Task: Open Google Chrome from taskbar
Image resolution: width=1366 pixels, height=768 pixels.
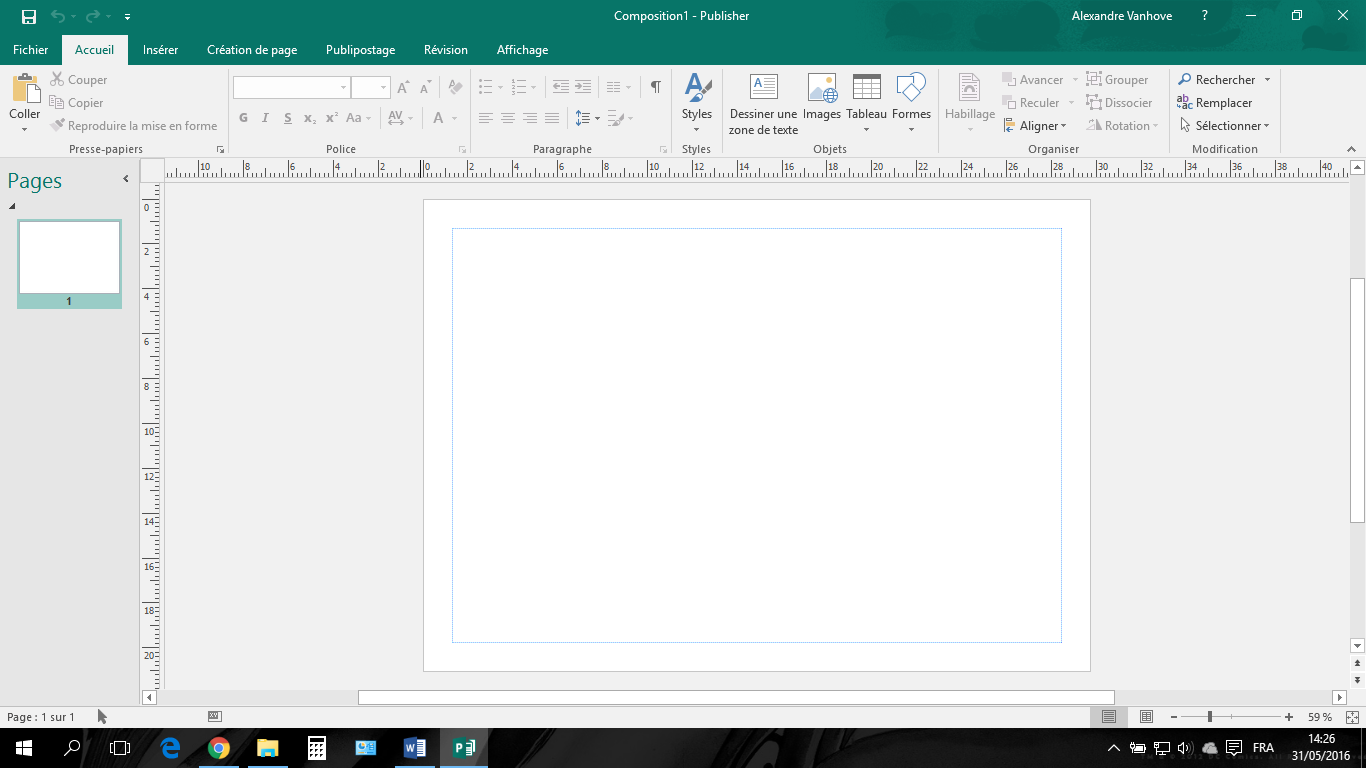Action: click(219, 748)
